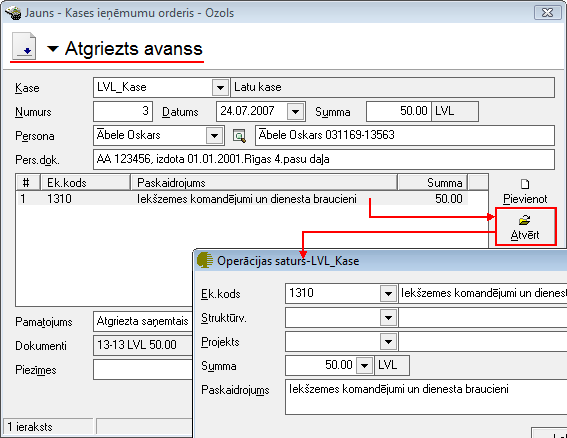This screenshot has height=438, width=567.
Task: Click the document template icon with blue arrow
Action: [24, 46]
